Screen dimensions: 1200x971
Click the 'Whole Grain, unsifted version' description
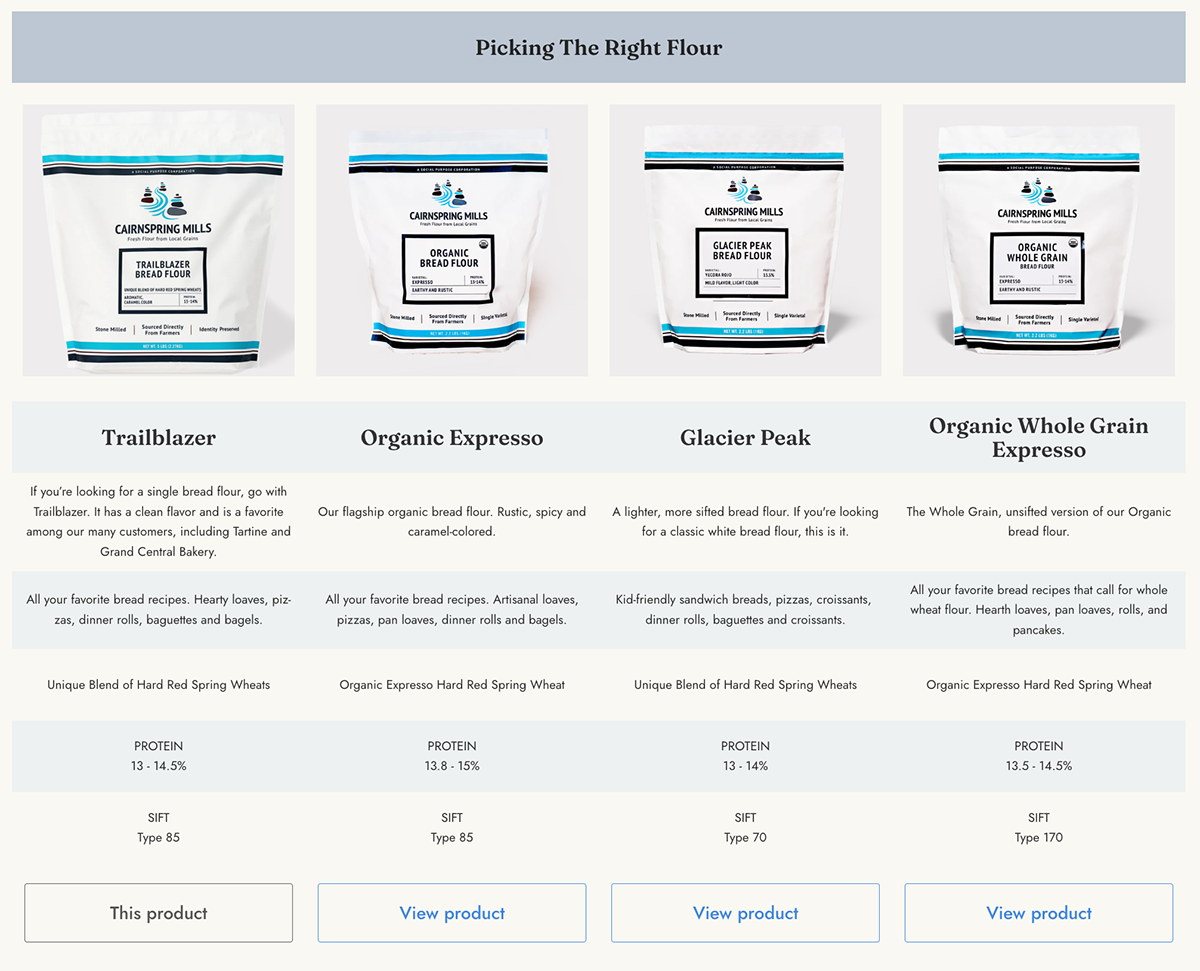1039,521
